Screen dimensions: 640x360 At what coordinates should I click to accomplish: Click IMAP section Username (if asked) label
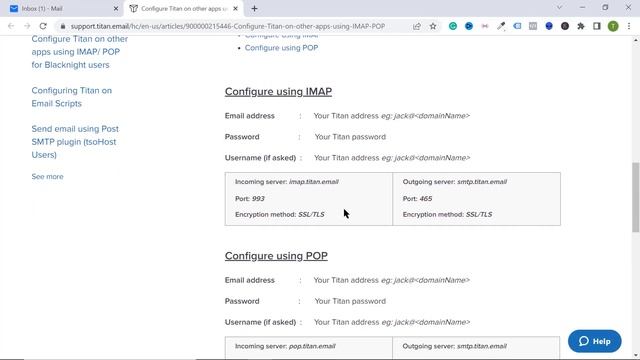(260, 158)
